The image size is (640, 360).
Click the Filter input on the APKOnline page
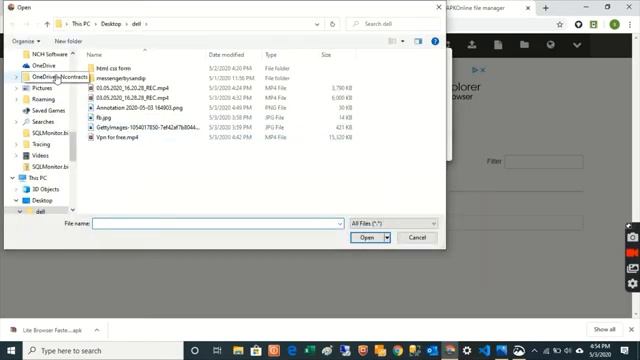[x=544, y=162]
